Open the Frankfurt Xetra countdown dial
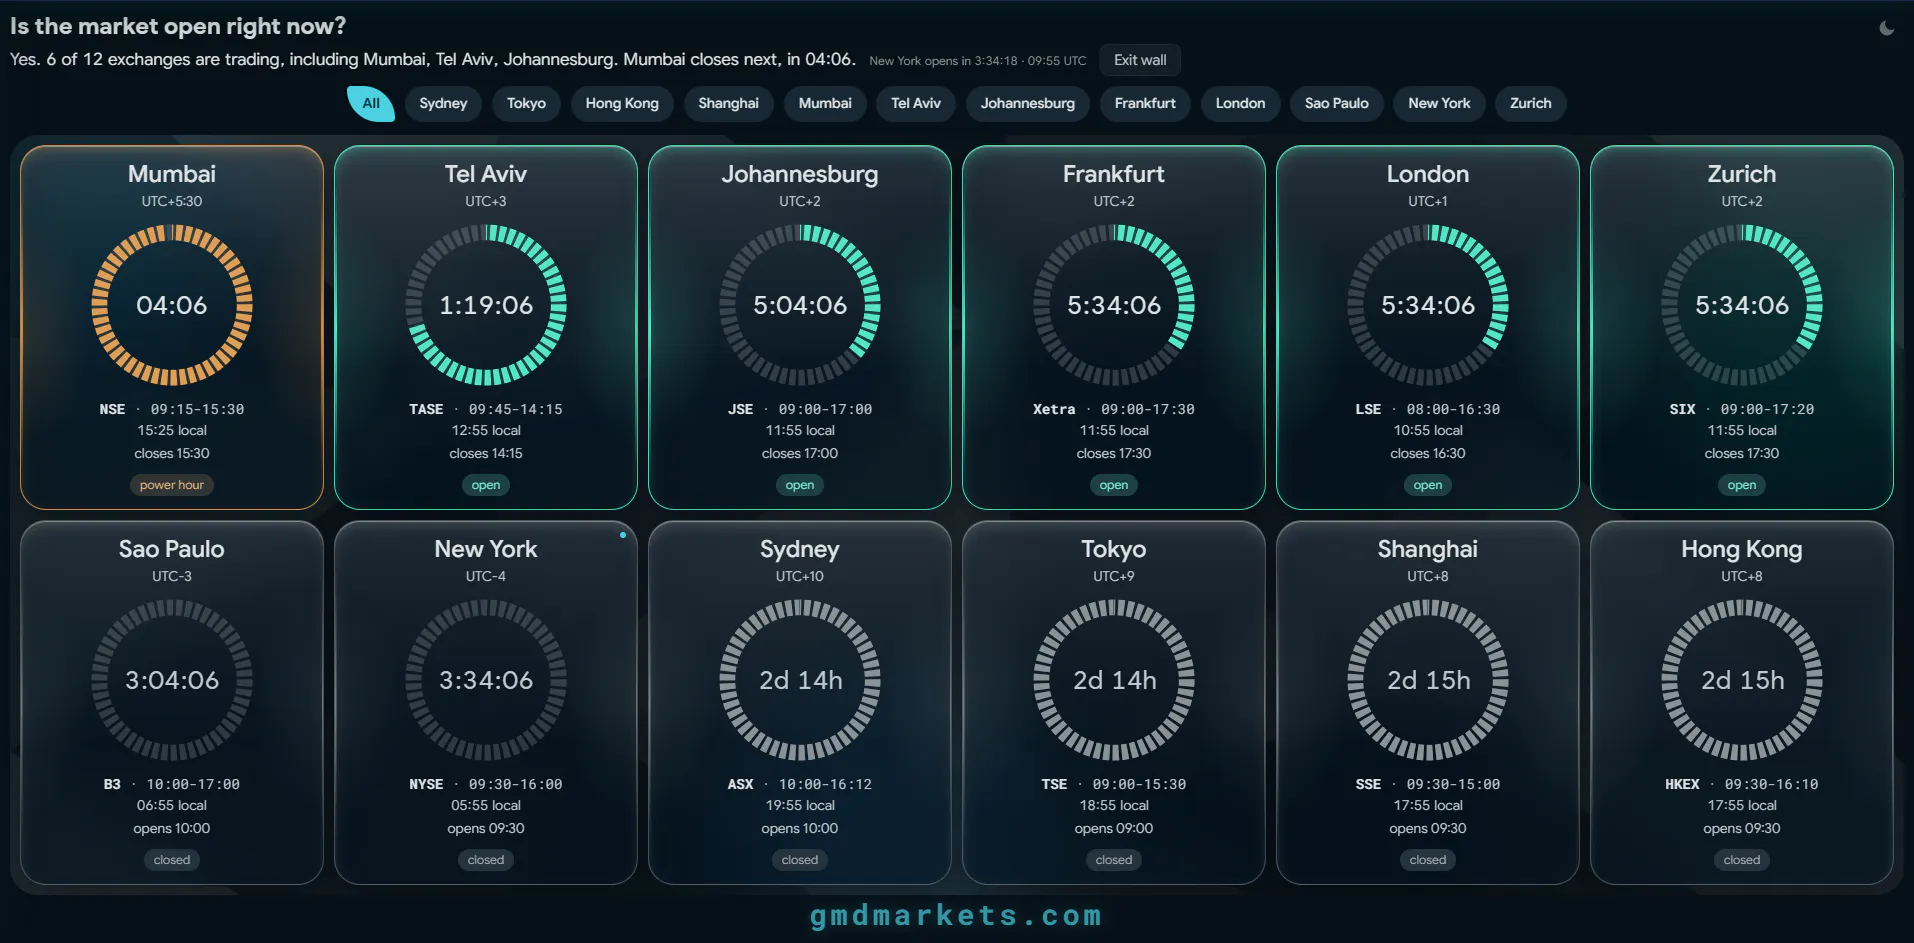 [1114, 305]
